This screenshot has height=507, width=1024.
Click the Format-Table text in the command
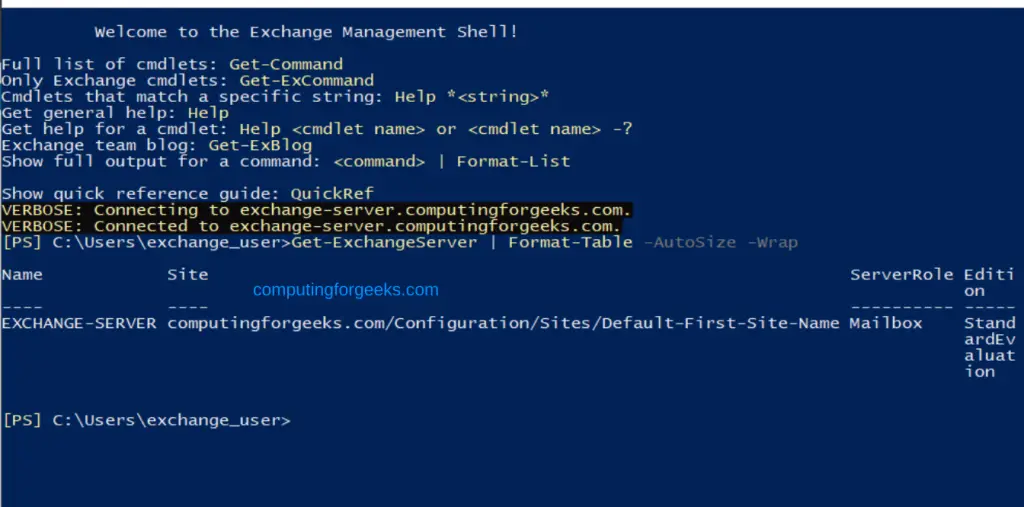click(570, 242)
